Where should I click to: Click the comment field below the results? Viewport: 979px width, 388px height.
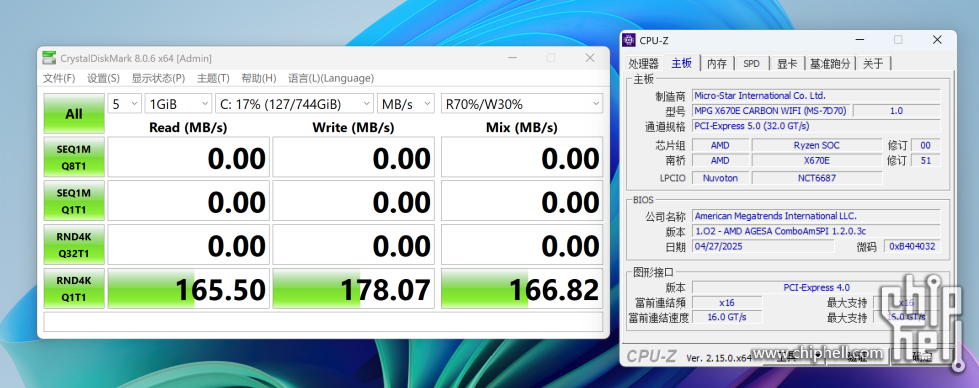[x=323, y=322]
